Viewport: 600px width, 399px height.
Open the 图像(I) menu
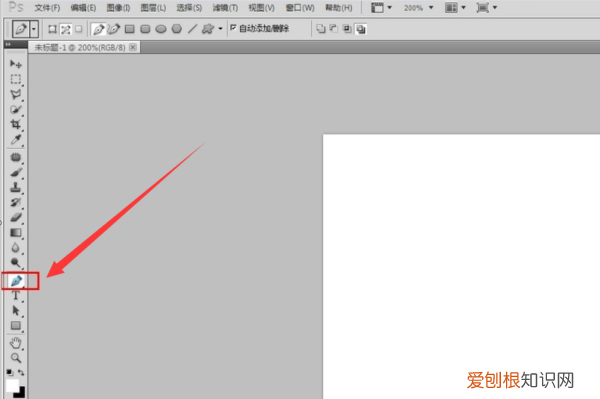[118, 8]
